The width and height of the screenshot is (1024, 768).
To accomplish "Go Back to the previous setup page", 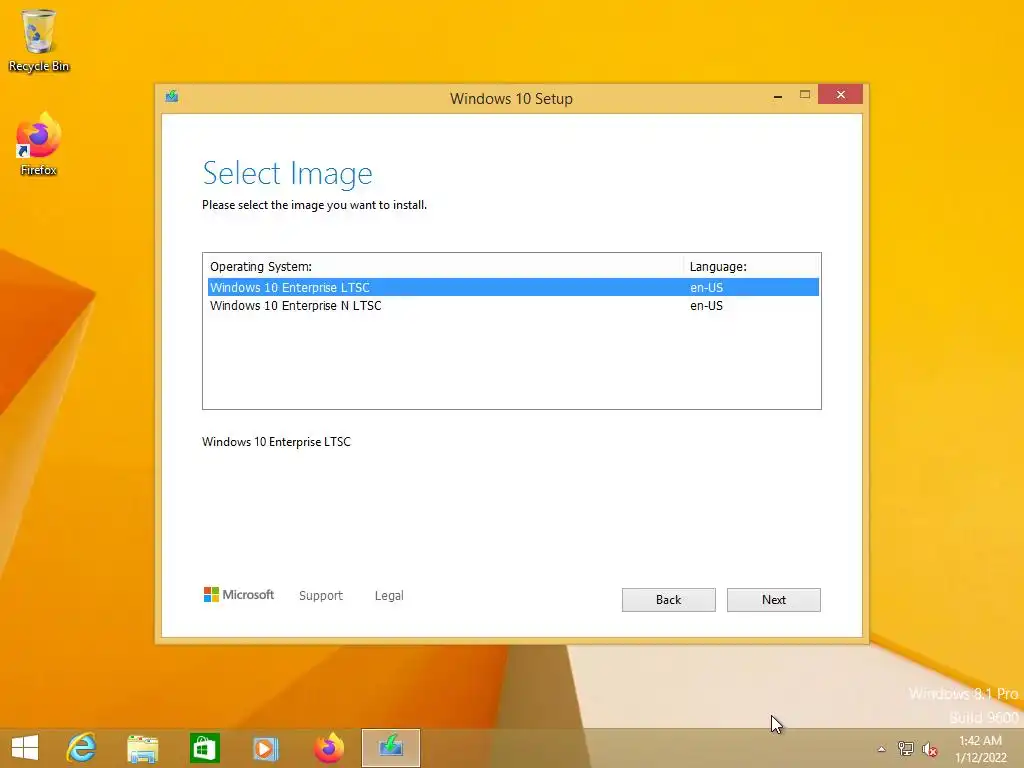I will tap(668, 600).
